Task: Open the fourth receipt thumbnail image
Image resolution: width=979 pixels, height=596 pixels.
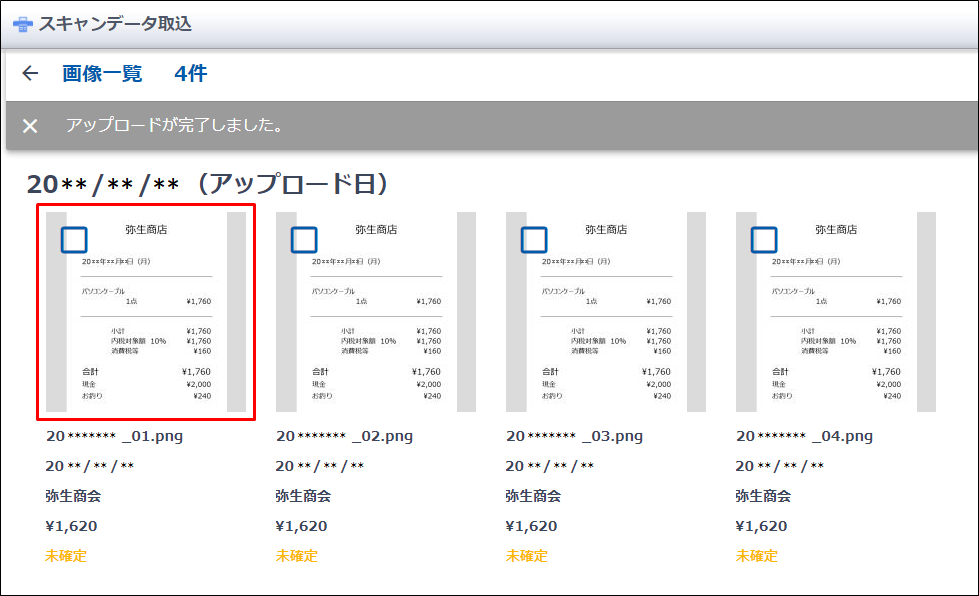Action: (836, 330)
